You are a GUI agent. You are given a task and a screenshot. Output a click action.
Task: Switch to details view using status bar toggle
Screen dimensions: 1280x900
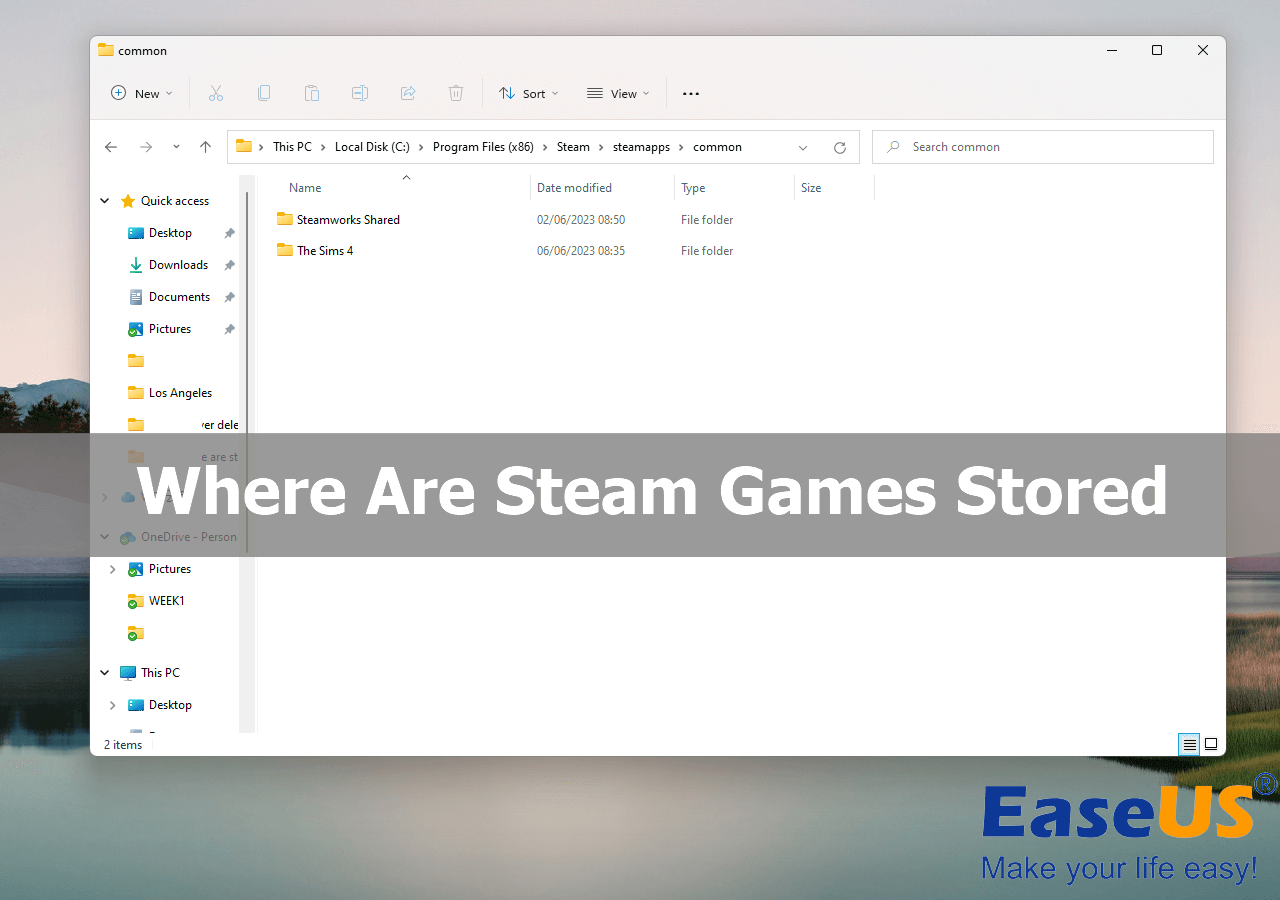(x=1189, y=744)
